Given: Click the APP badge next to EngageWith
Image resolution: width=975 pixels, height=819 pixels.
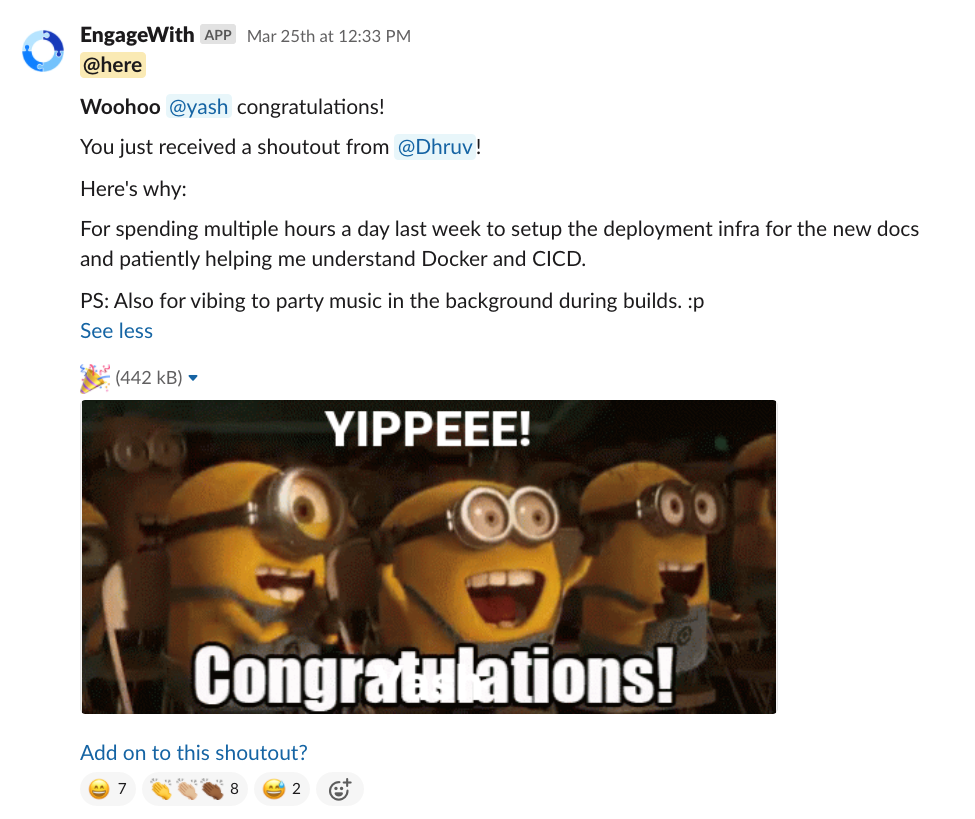Looking at the screenshot, I should [218, 35].
